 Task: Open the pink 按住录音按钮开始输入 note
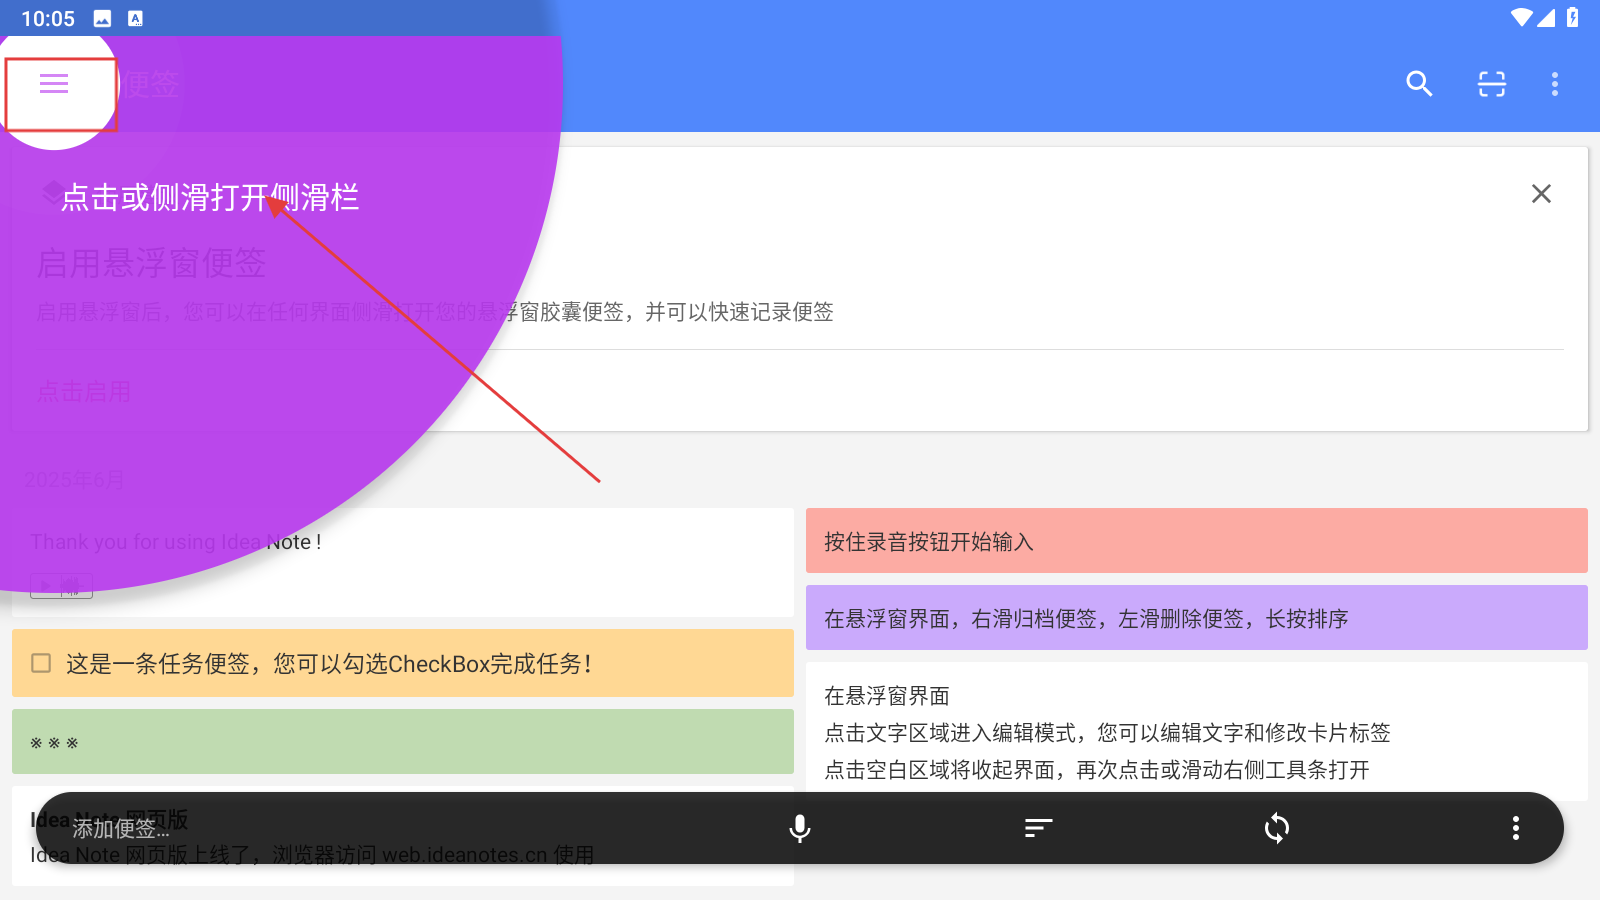pos(1197,541)
